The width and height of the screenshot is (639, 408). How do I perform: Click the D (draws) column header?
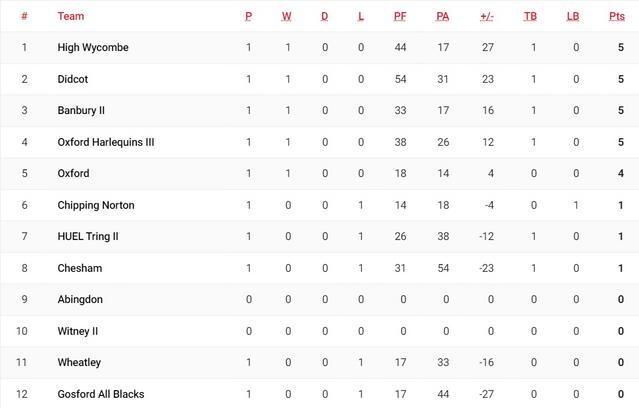coord(324,16)
